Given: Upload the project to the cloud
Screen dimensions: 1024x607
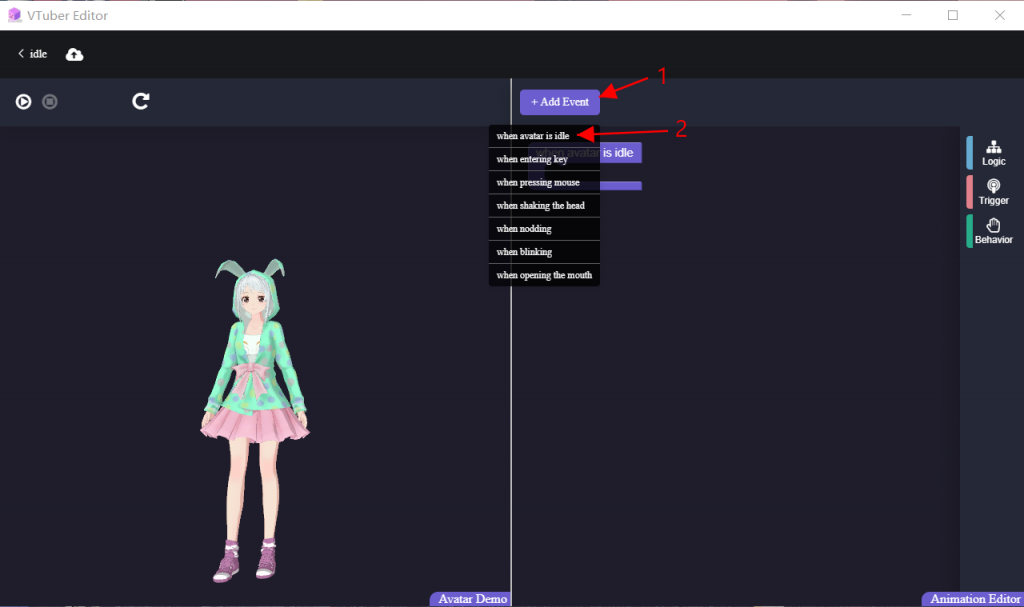Looking at the screenshot, I should pyautogui.click(x=74, y=53).
